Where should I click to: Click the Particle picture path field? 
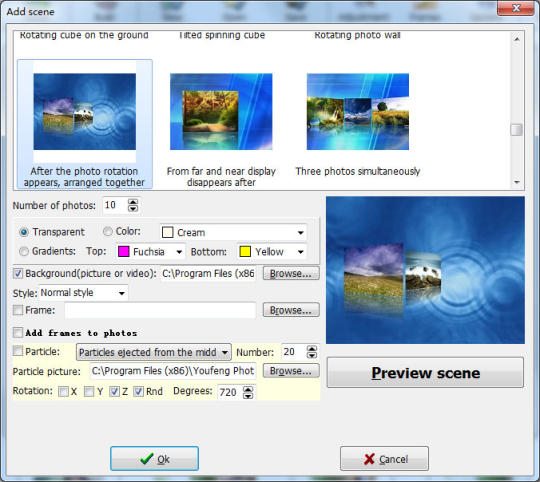pyautogui.click(x=173, y=371)
